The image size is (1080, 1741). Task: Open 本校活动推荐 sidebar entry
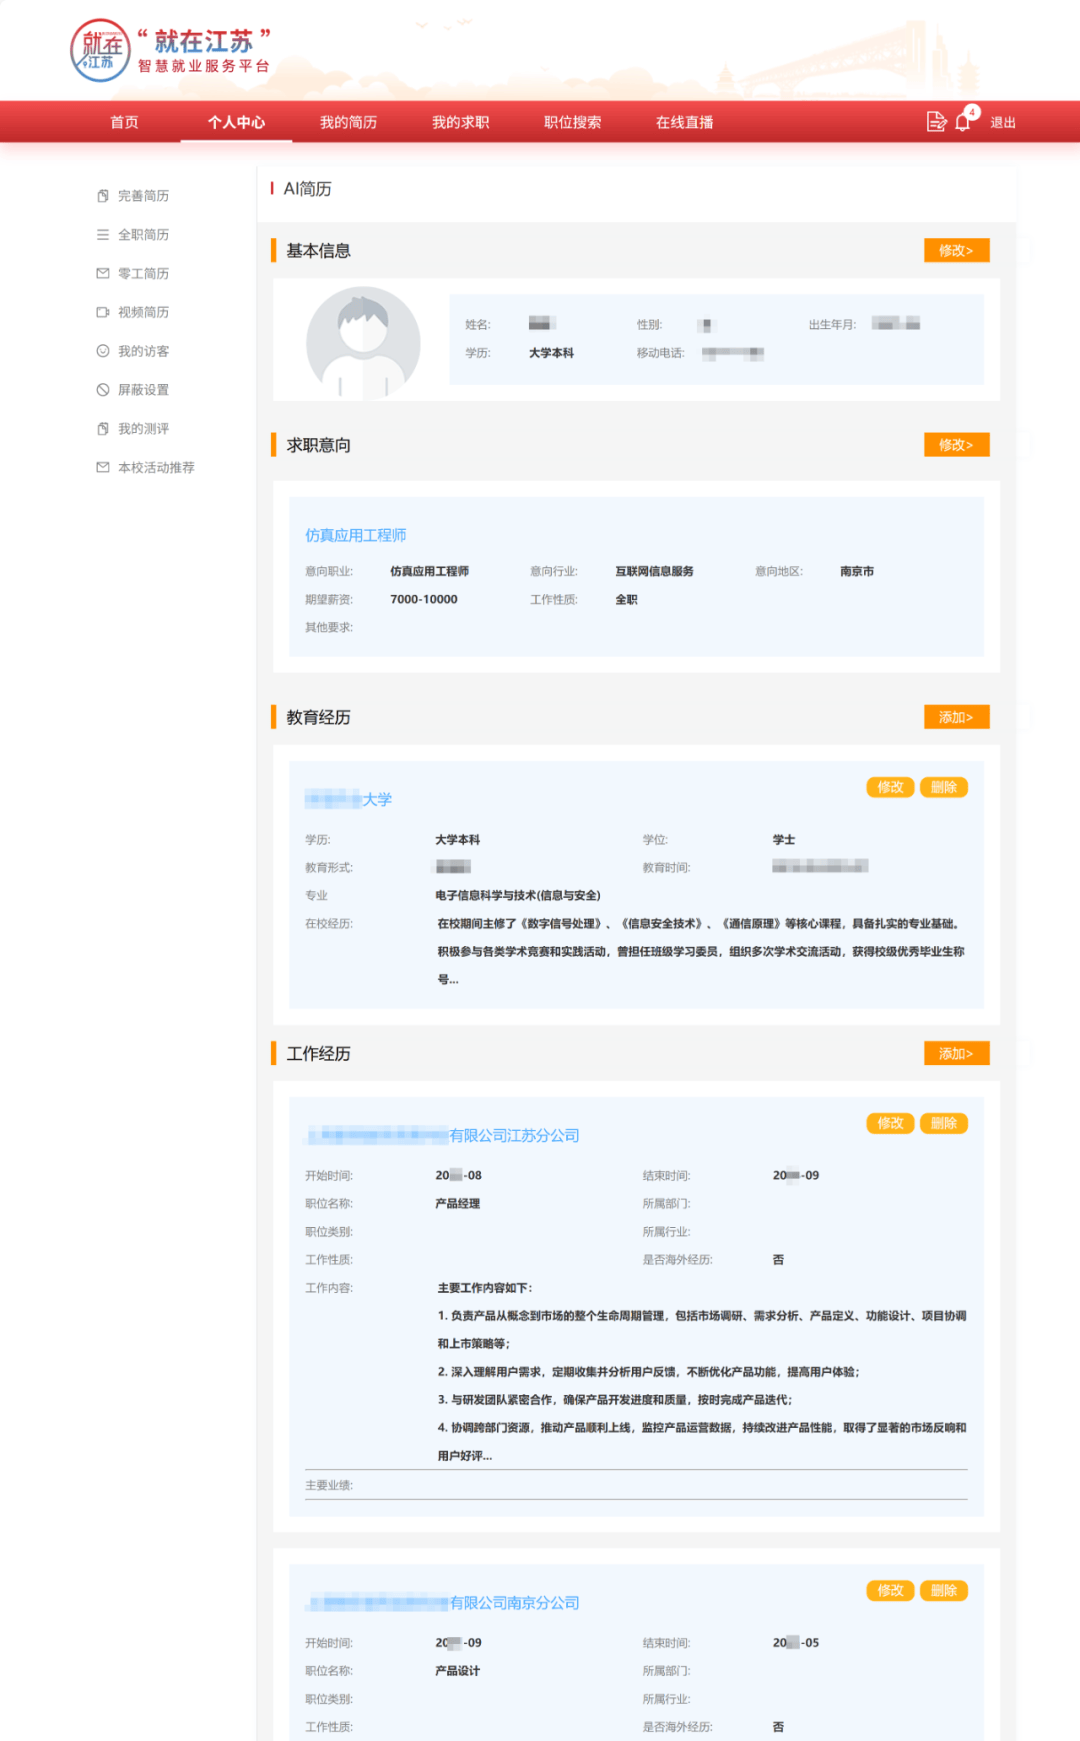pyautogui.click(x=156, y=468)
